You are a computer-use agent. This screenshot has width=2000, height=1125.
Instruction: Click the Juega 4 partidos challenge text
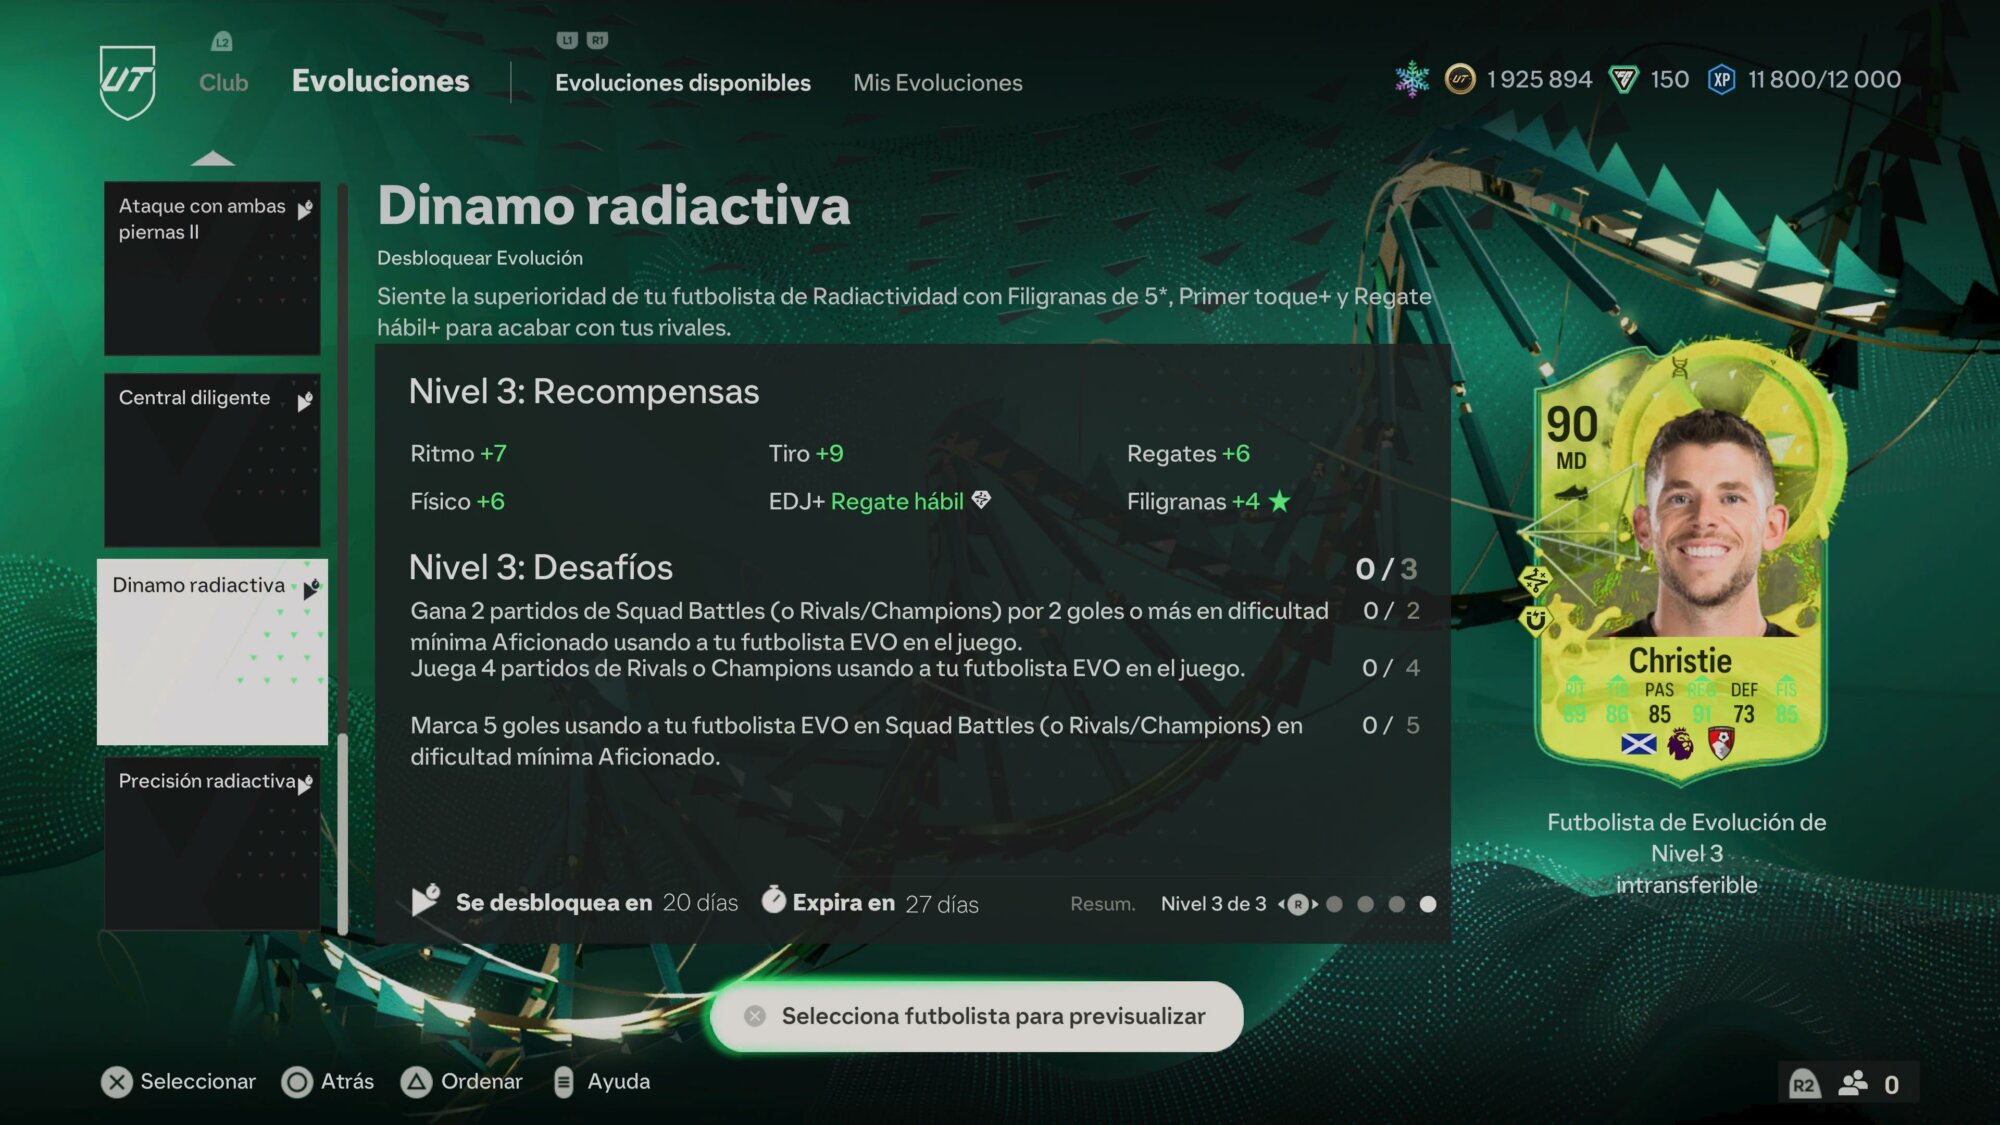[827, 668]
